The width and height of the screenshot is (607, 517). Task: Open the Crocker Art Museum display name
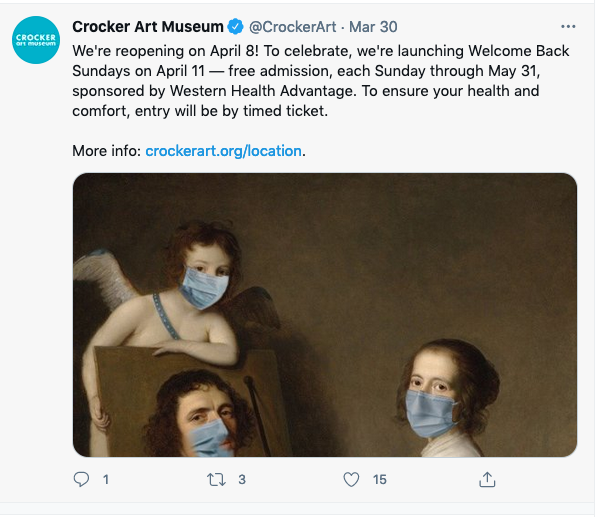point(148,27)
